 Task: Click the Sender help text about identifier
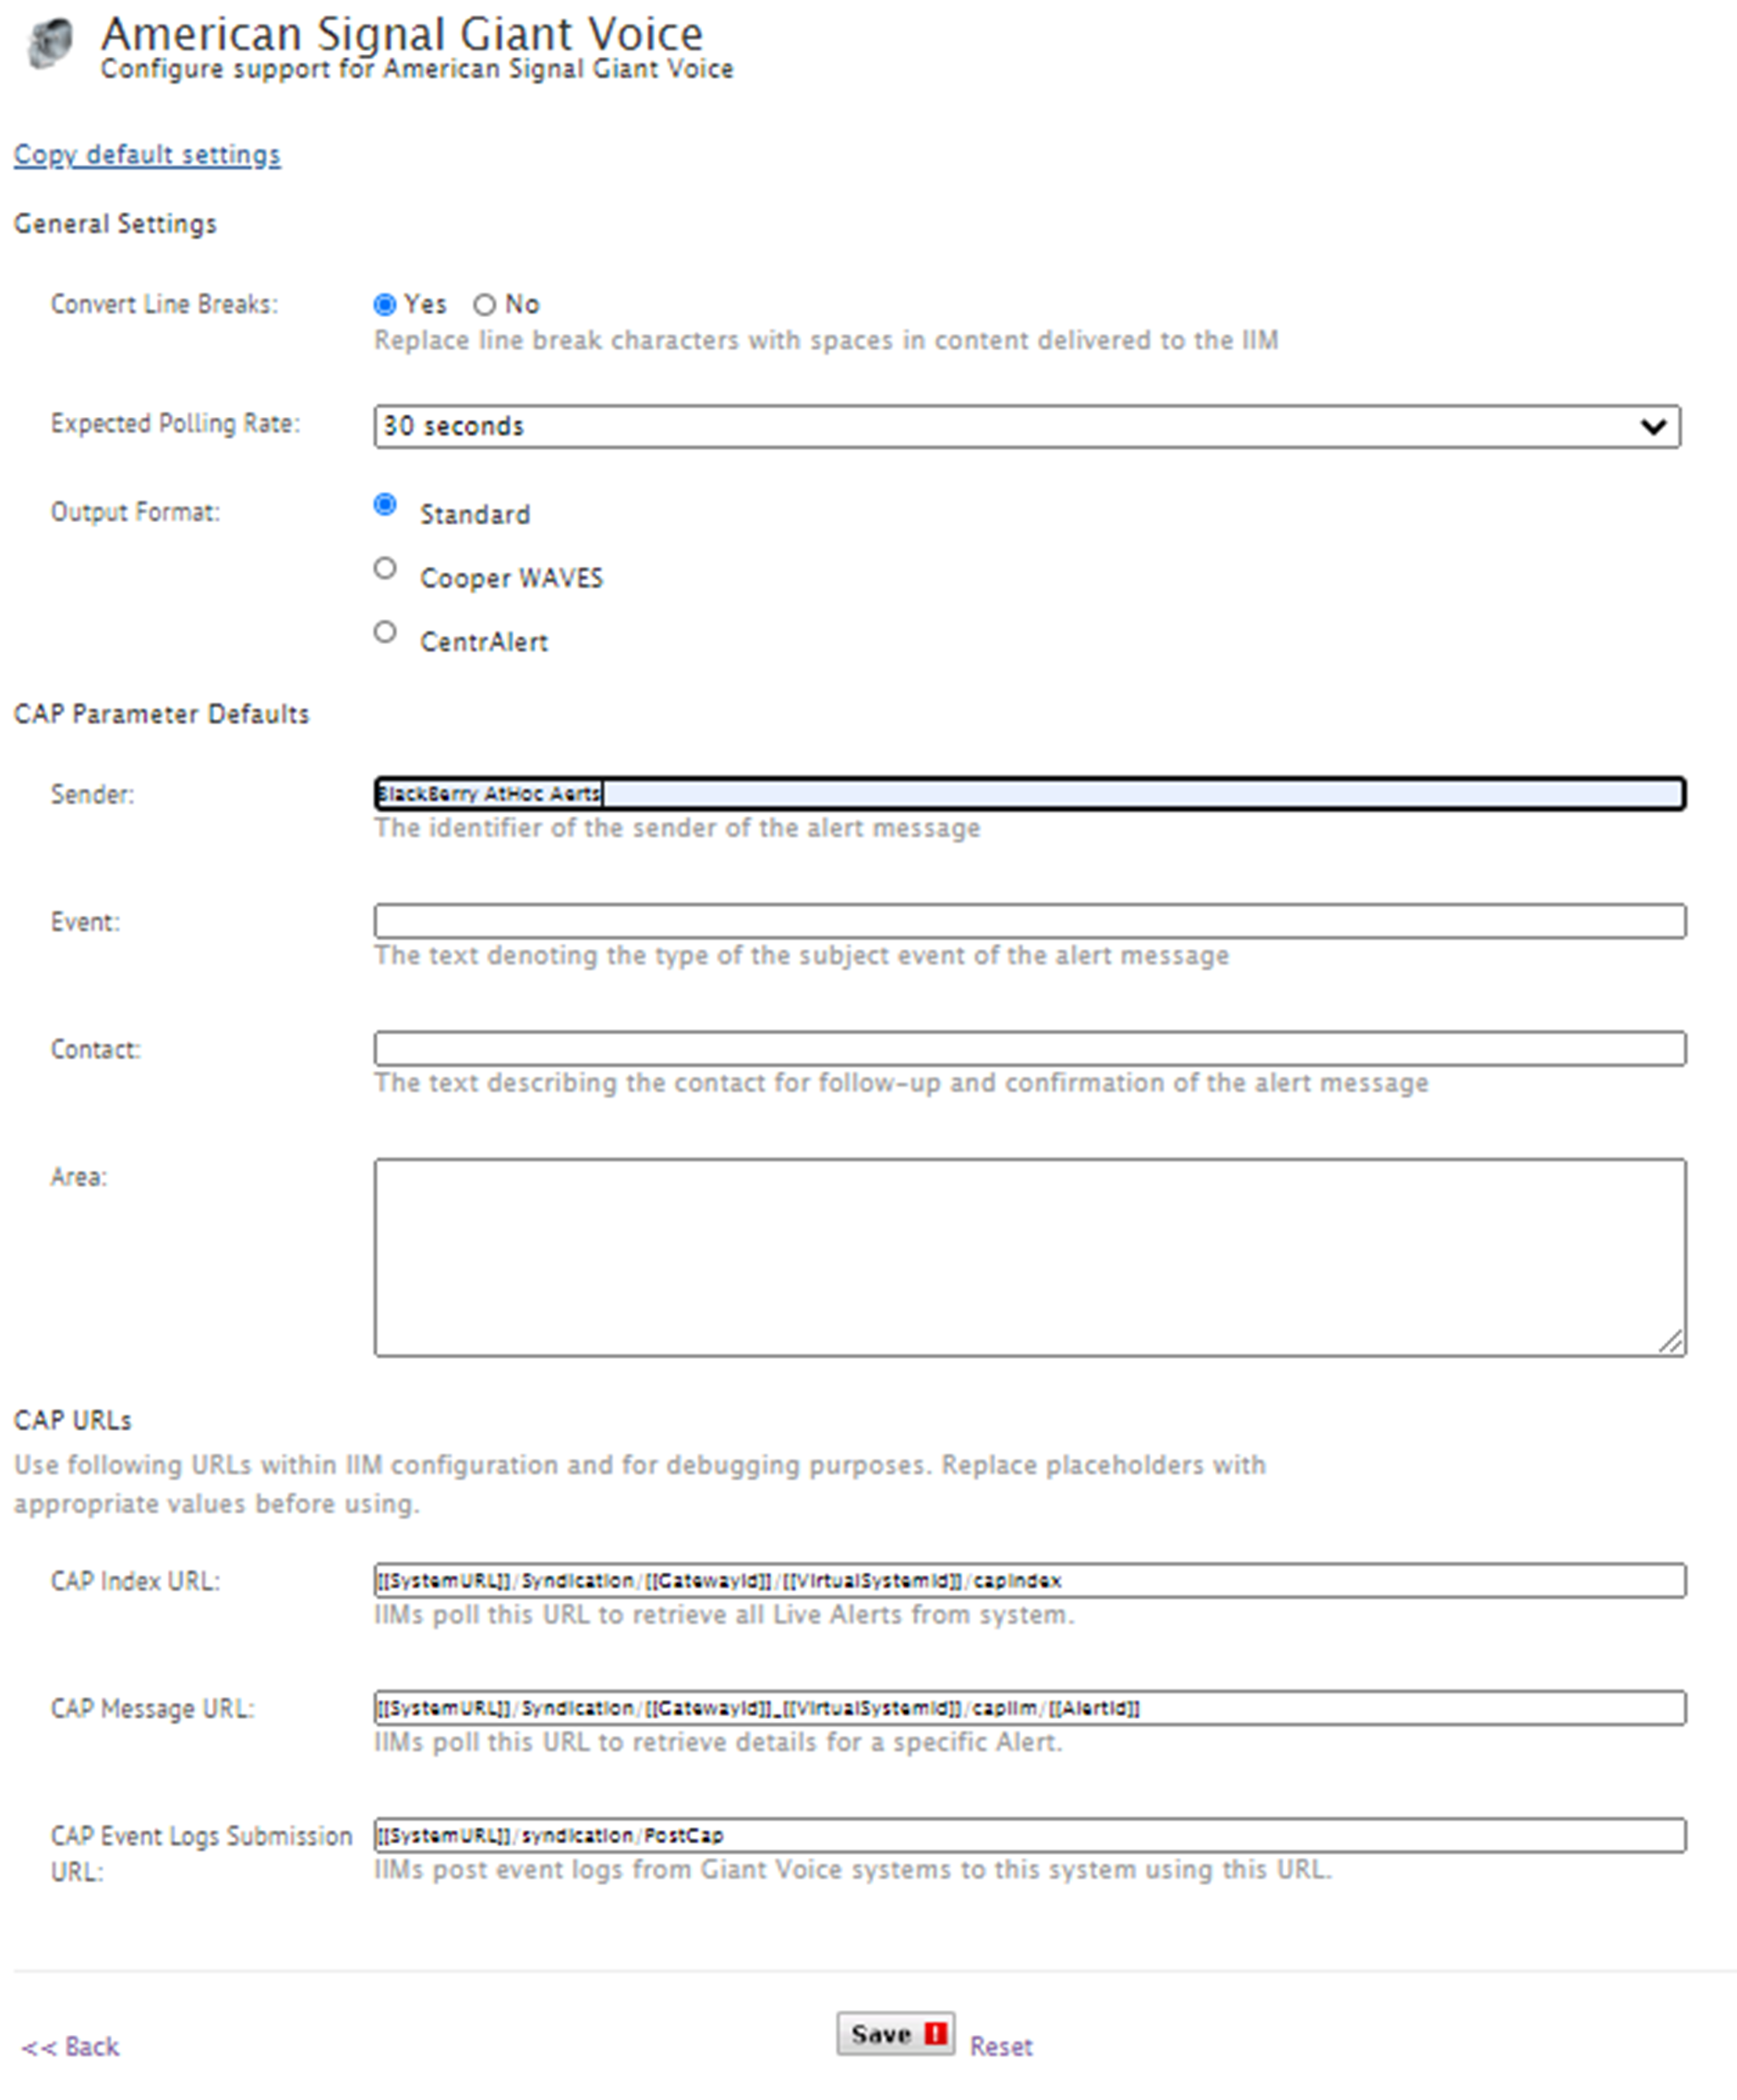677,828
